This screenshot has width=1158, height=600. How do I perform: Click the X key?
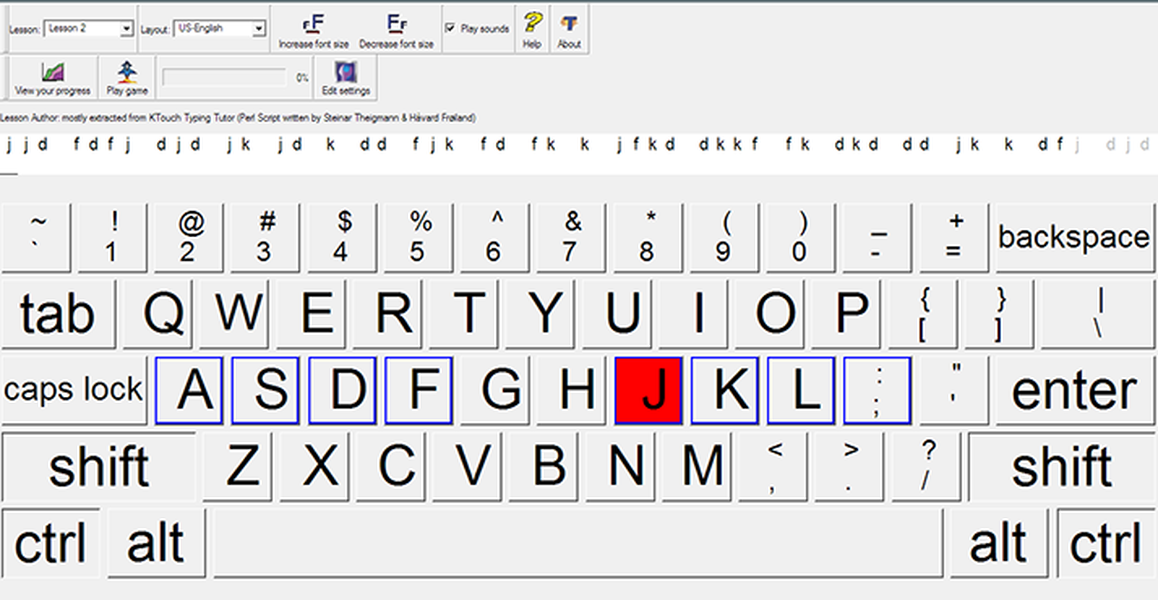click(x=314, y=467)
